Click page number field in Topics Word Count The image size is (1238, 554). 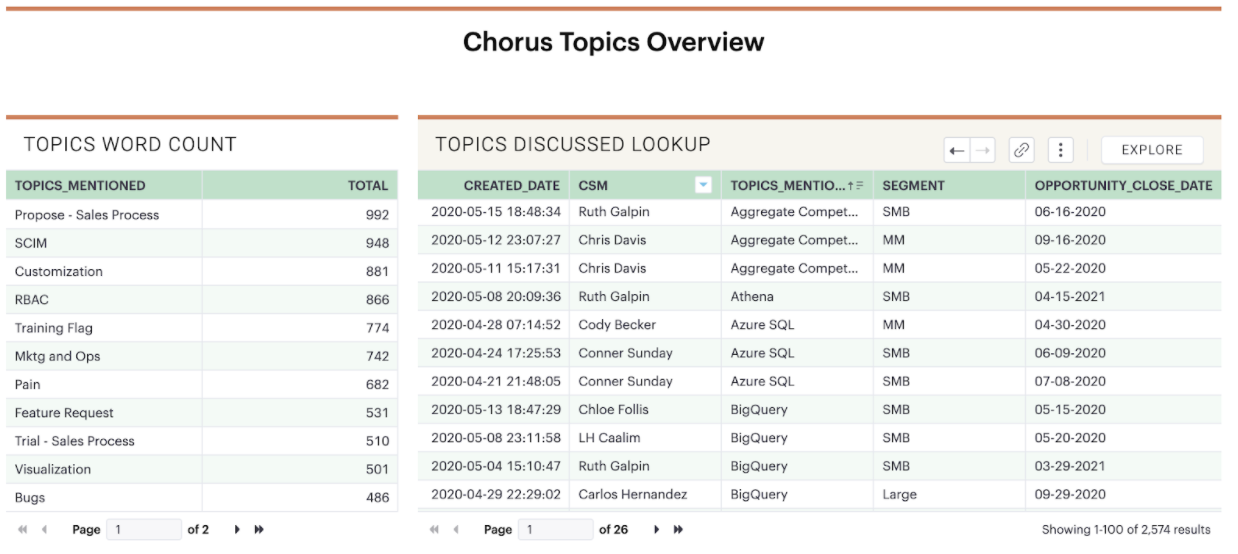pos(145,530)
